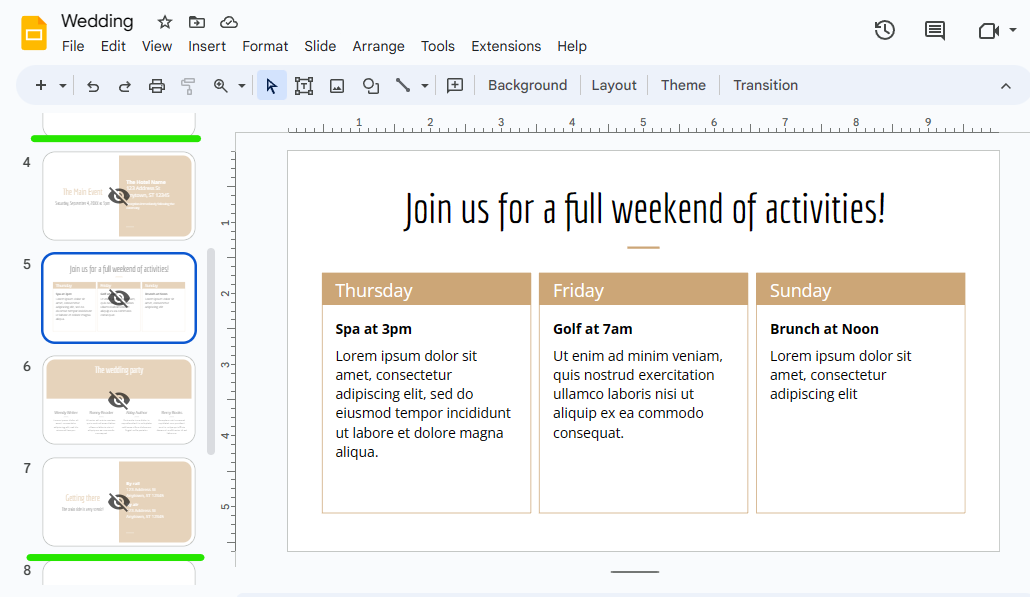The image size is (1030, 597).
Task: Open the Format menu
Action: click(x=265, y=47)
